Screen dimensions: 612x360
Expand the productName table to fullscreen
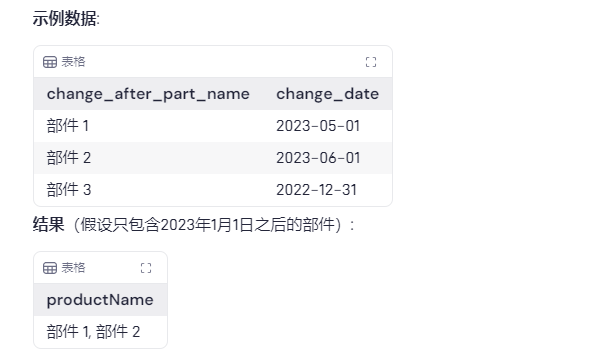(x=146, y=268)
